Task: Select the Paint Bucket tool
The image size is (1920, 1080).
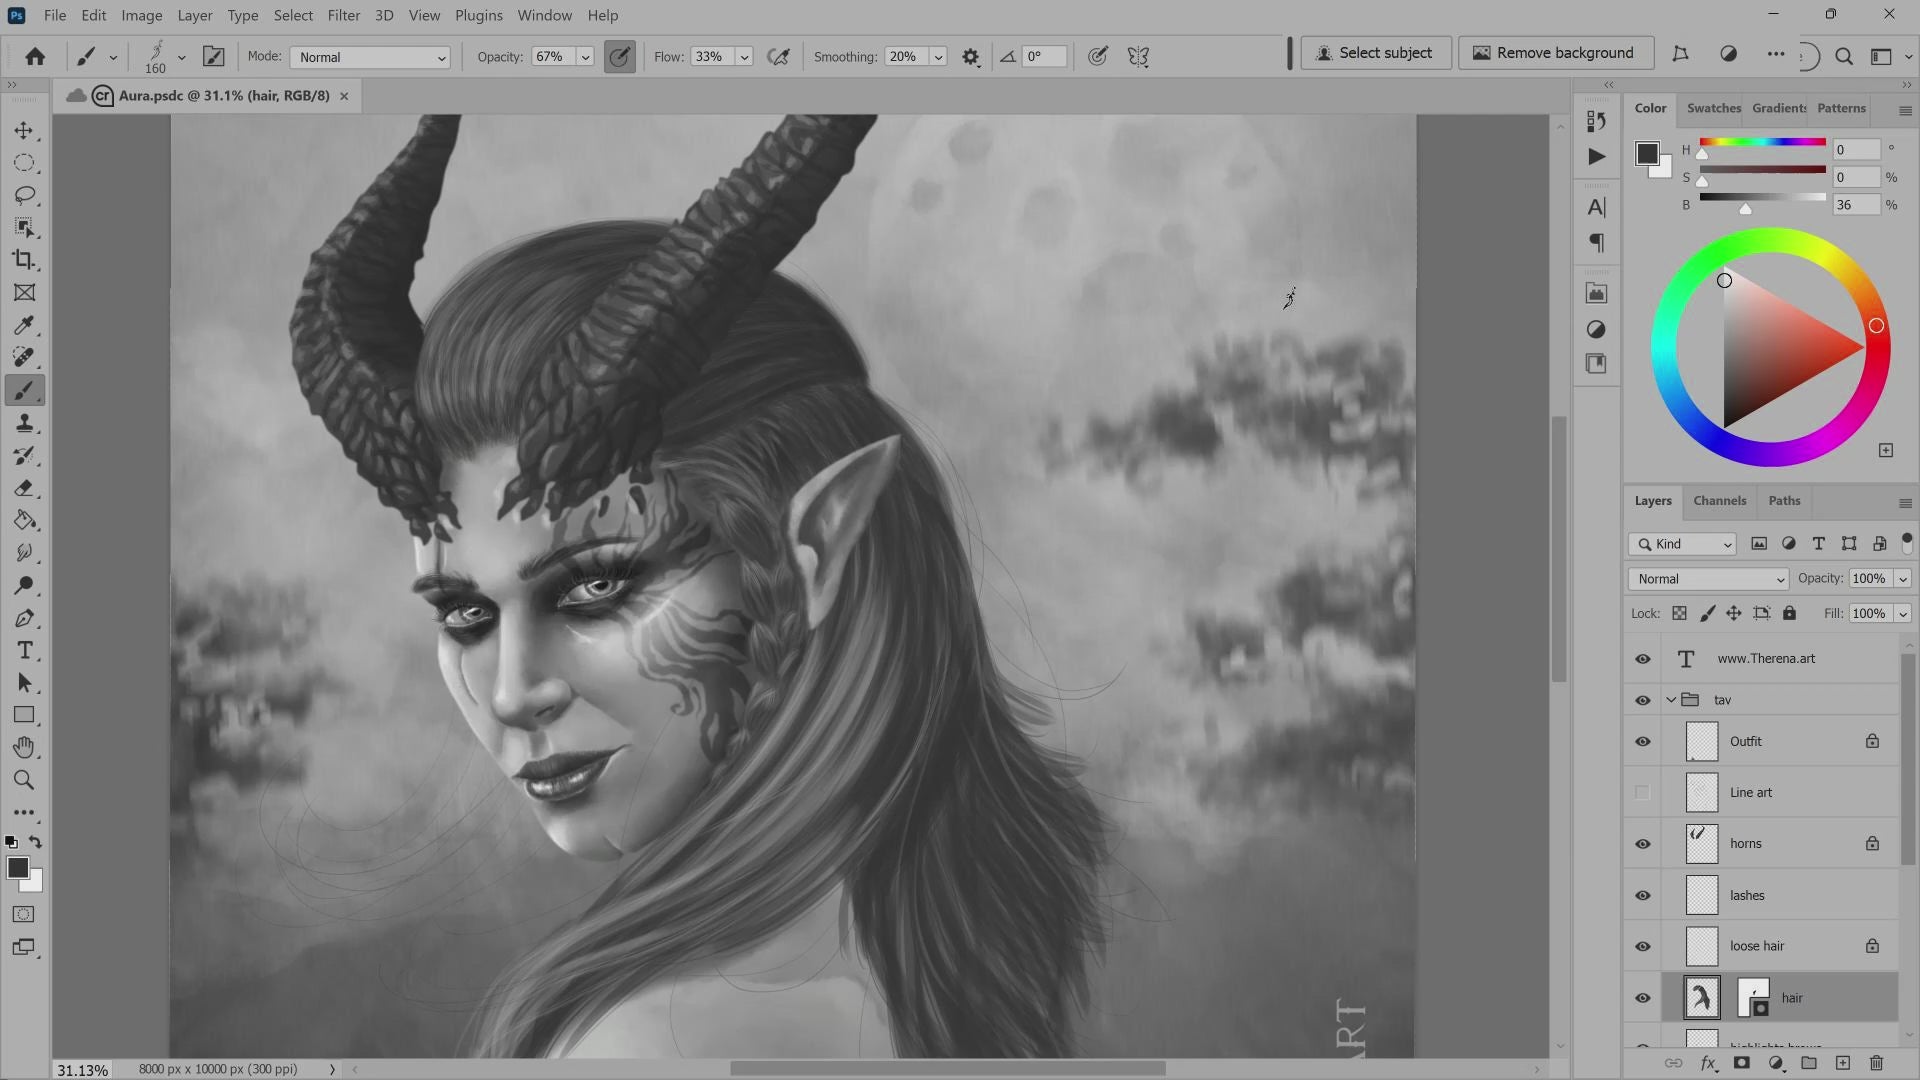Action: click(24, 520)
